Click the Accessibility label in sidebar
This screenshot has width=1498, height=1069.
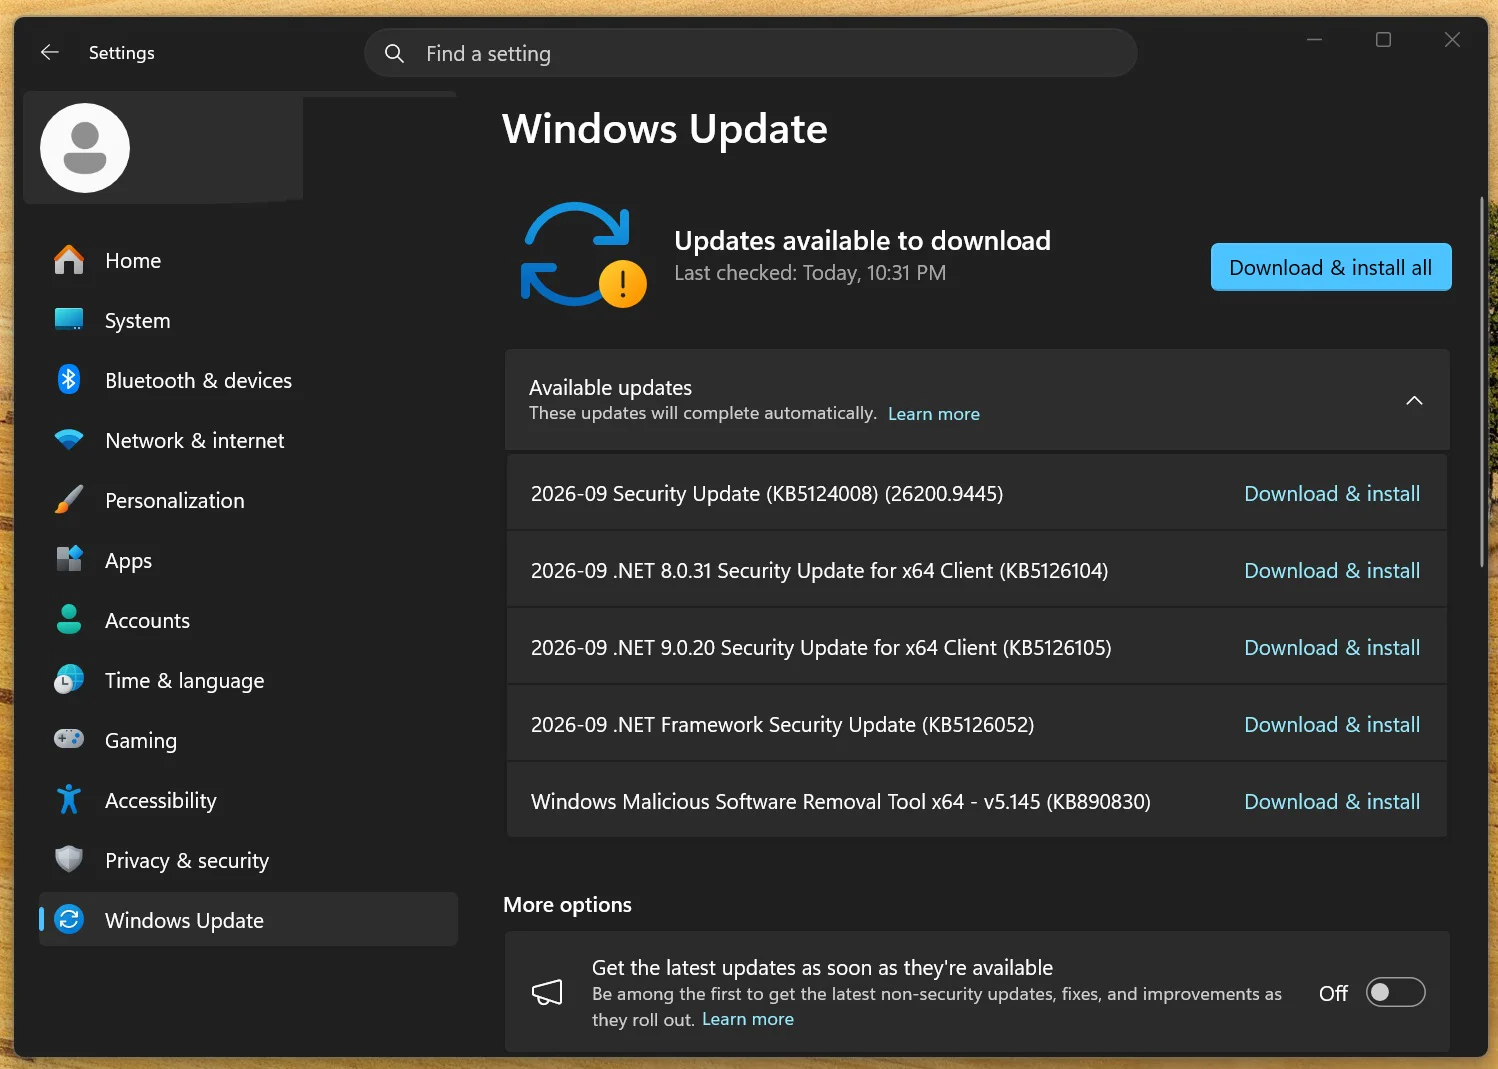[161, 801]
